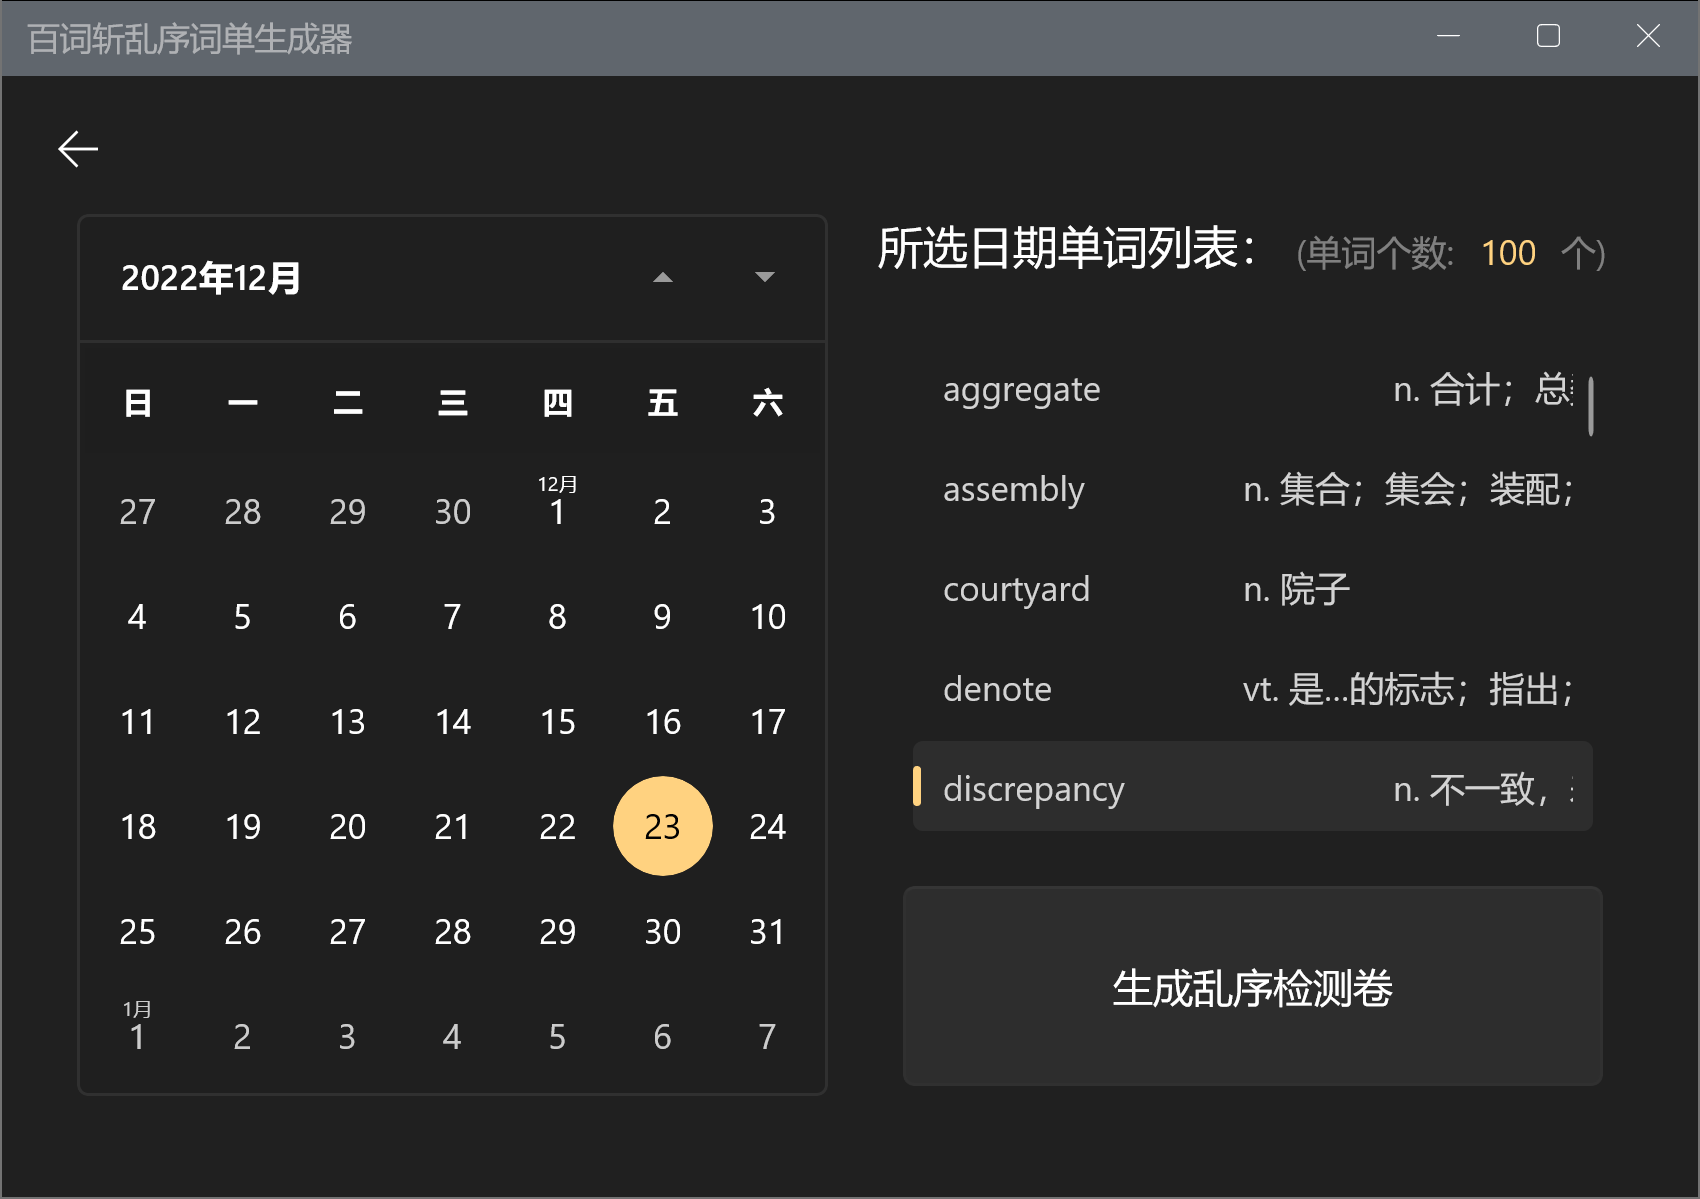Select date 16 in December
This screenshot has width=1700, height=1199.
[662, 721]
